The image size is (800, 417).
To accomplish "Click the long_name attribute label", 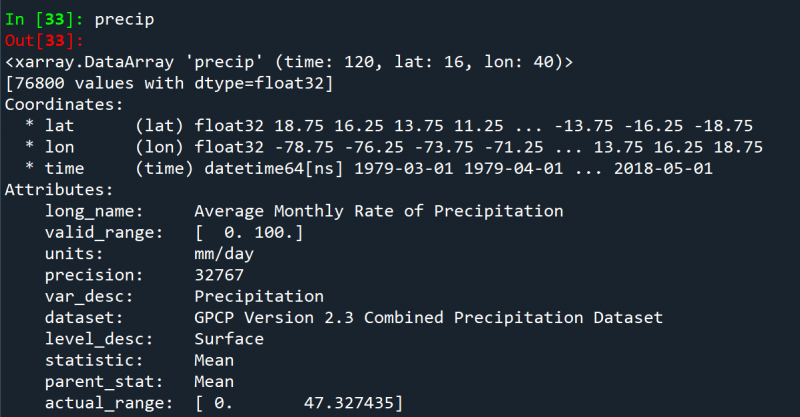I will 93,211.
